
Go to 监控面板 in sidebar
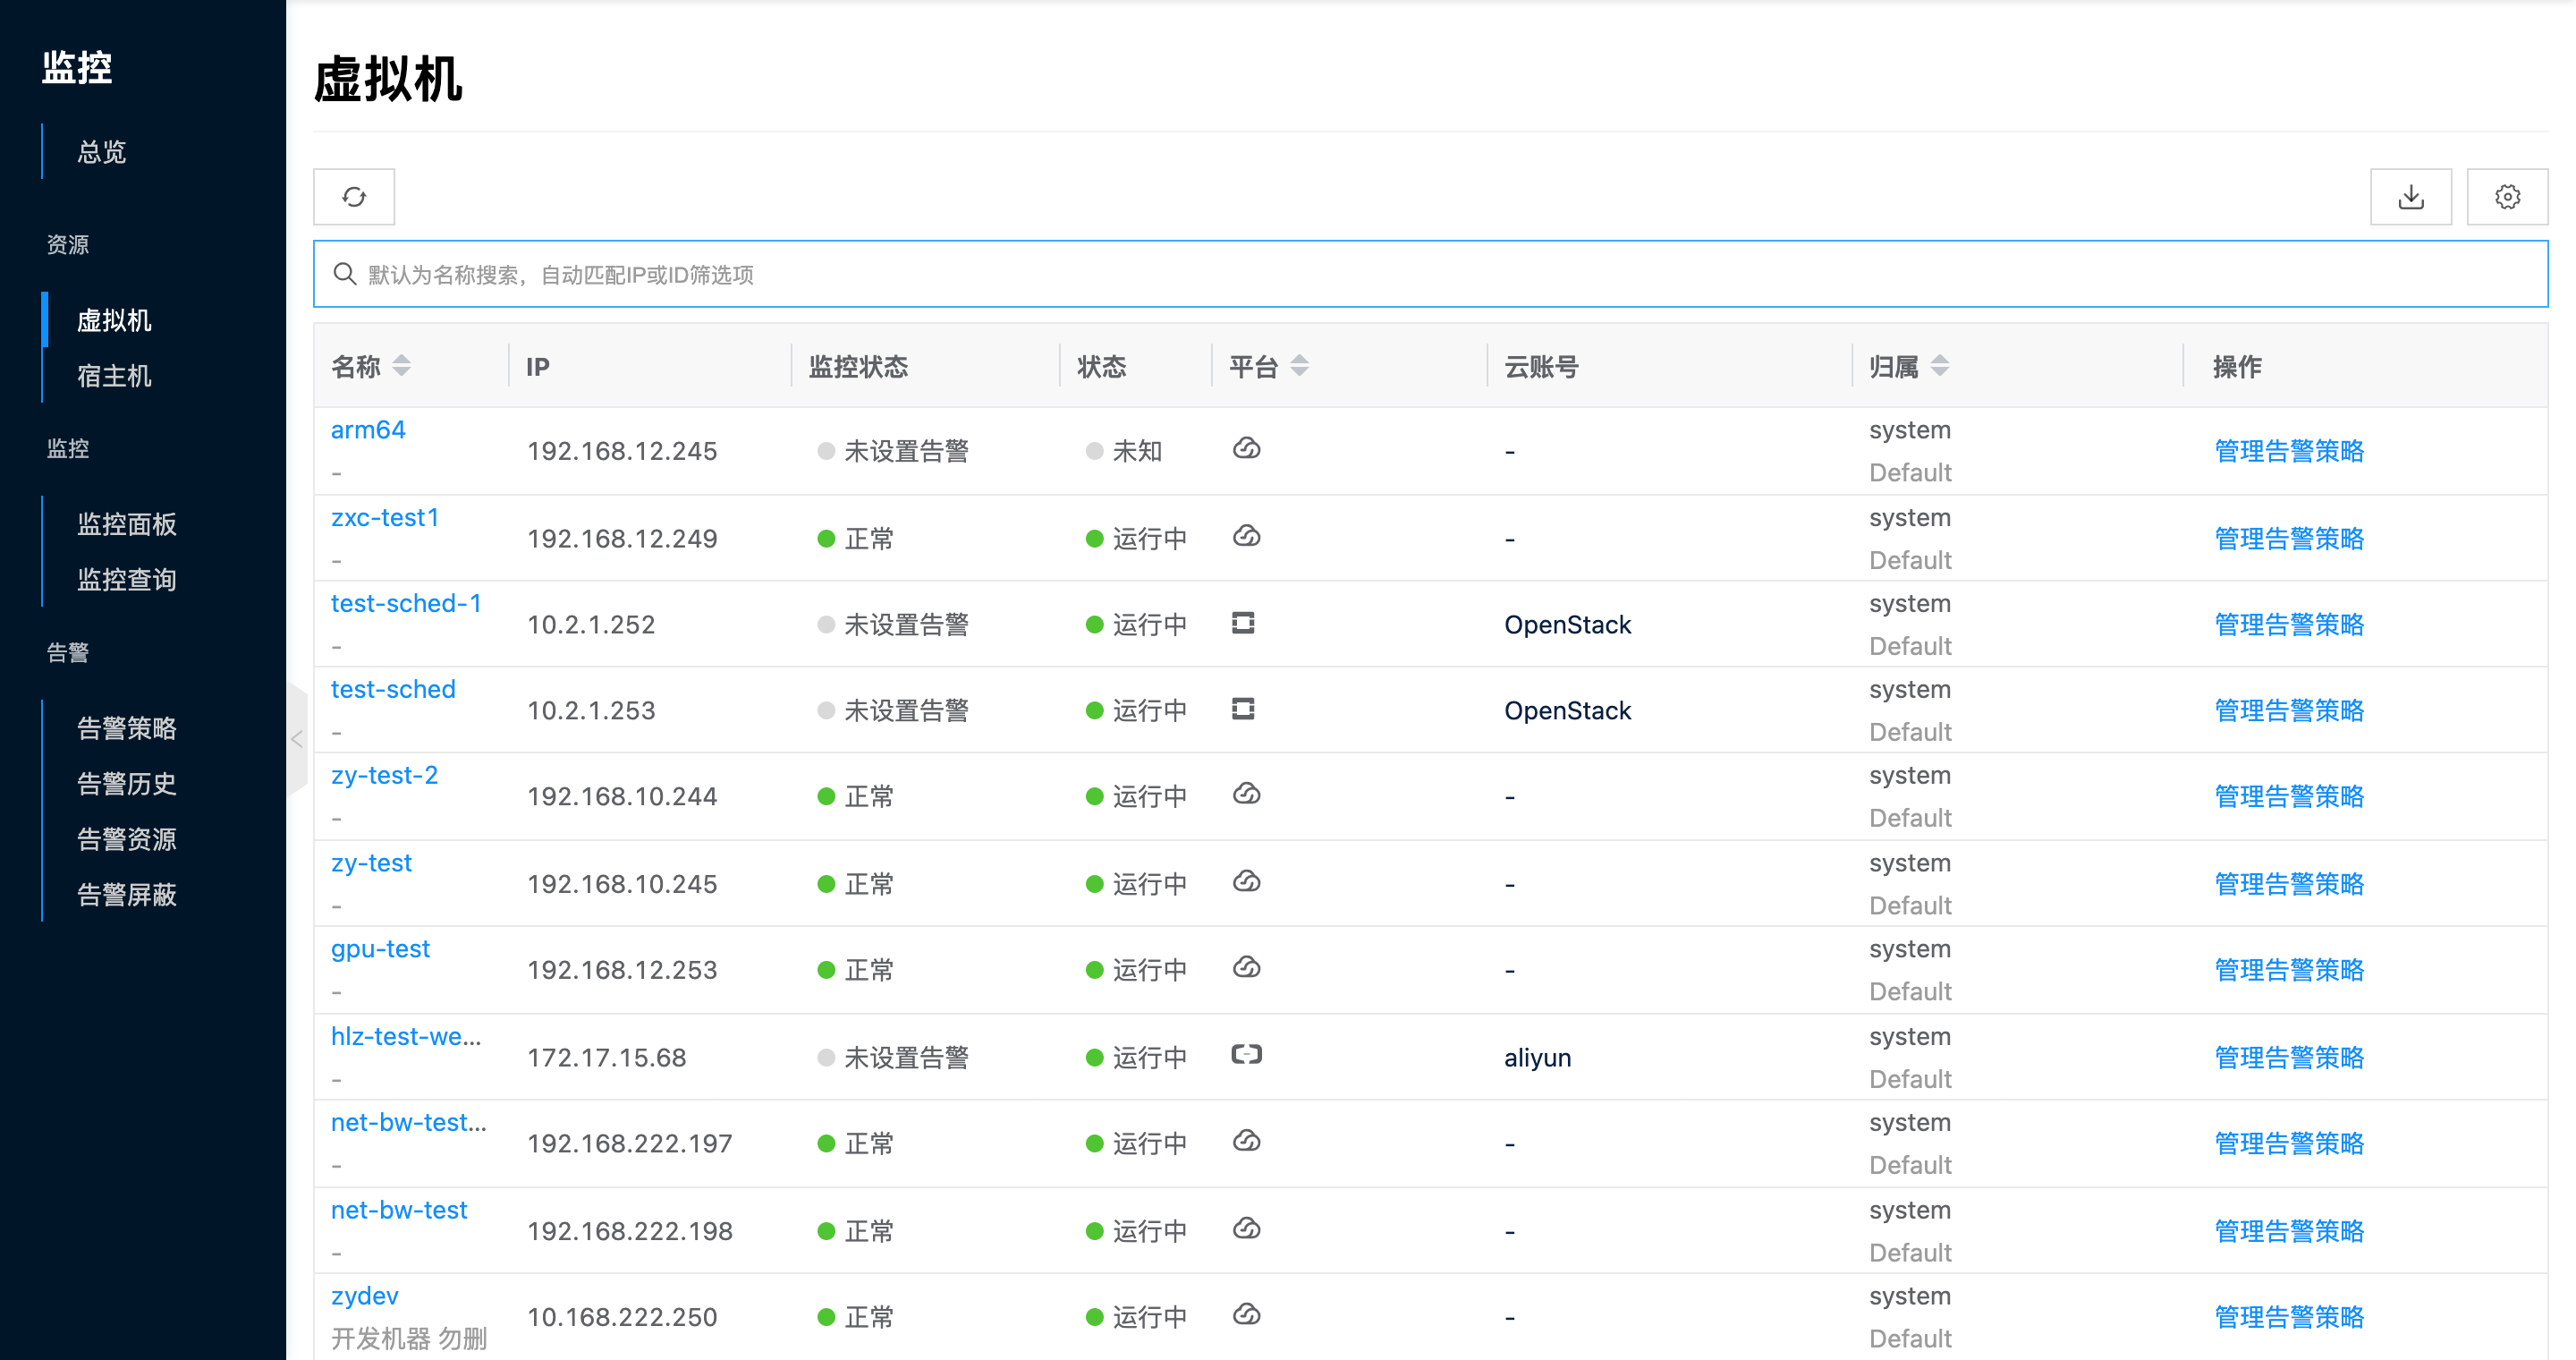126,524
